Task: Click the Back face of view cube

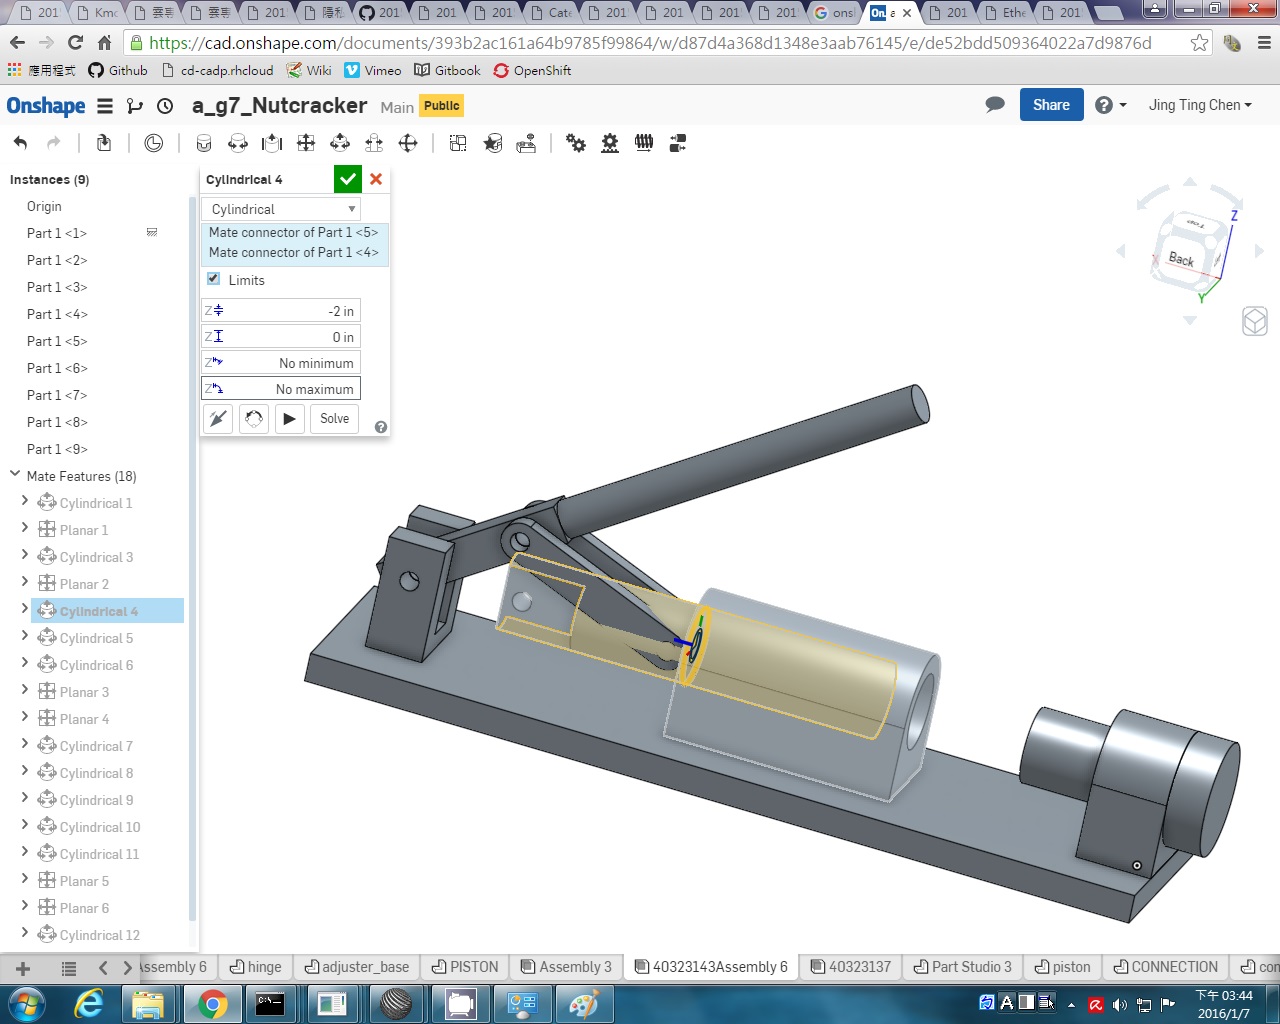Action: point(1181,259)
